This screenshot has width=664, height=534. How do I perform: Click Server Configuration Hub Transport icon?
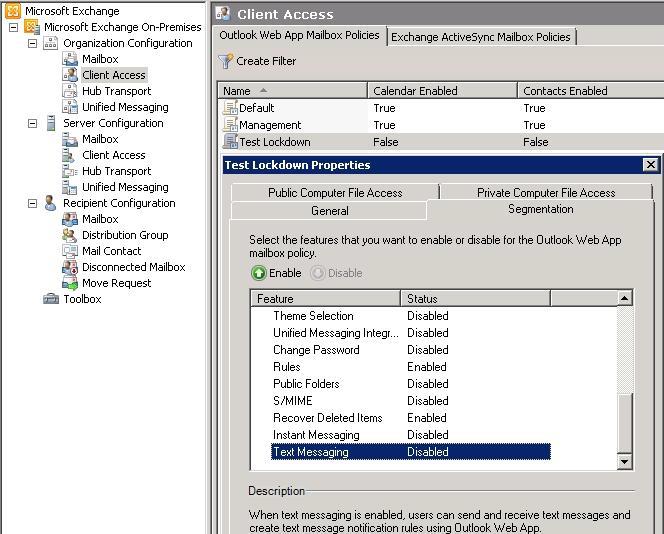(x=70, y=171)
